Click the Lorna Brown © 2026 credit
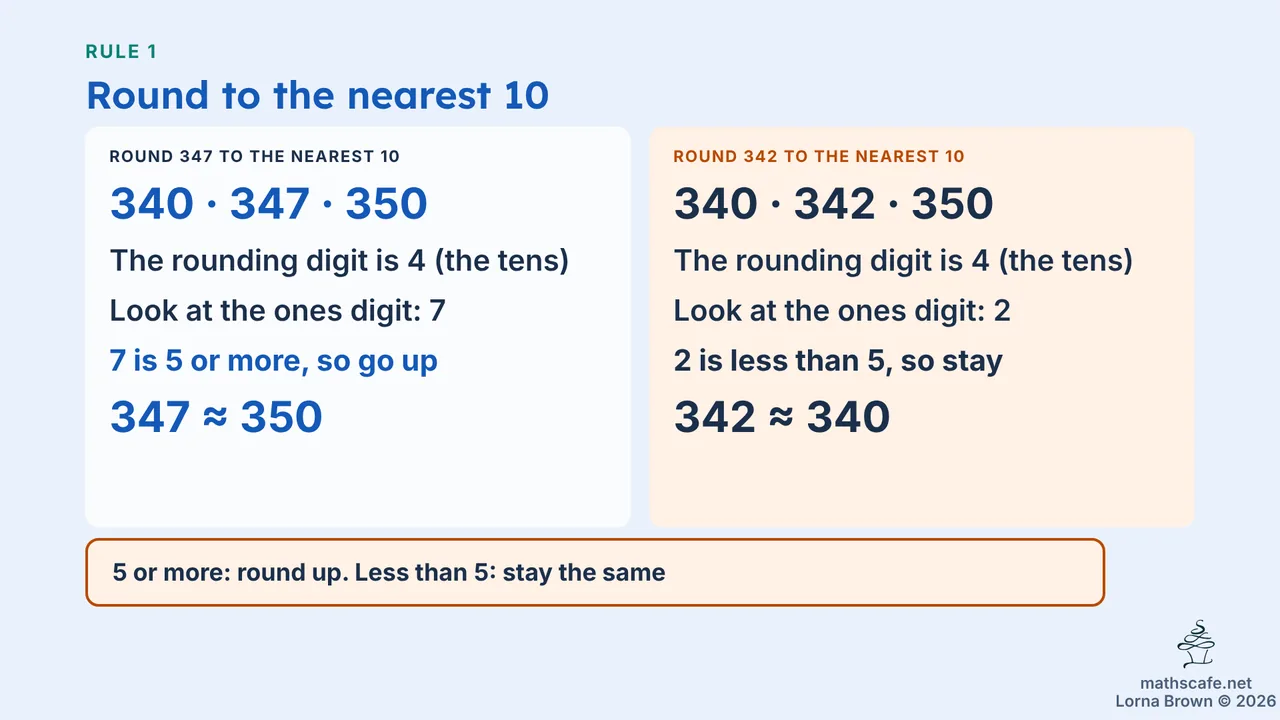 pyautogui.click(x=1196, y=701)
